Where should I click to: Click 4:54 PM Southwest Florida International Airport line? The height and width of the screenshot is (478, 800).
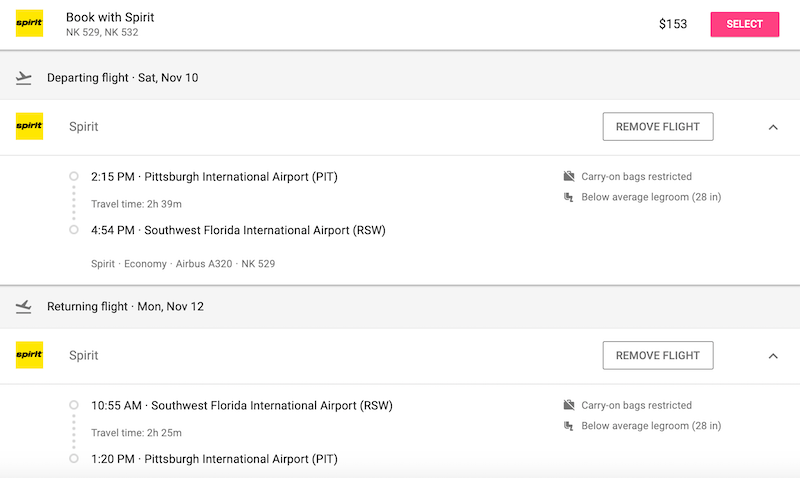[238, 230]
